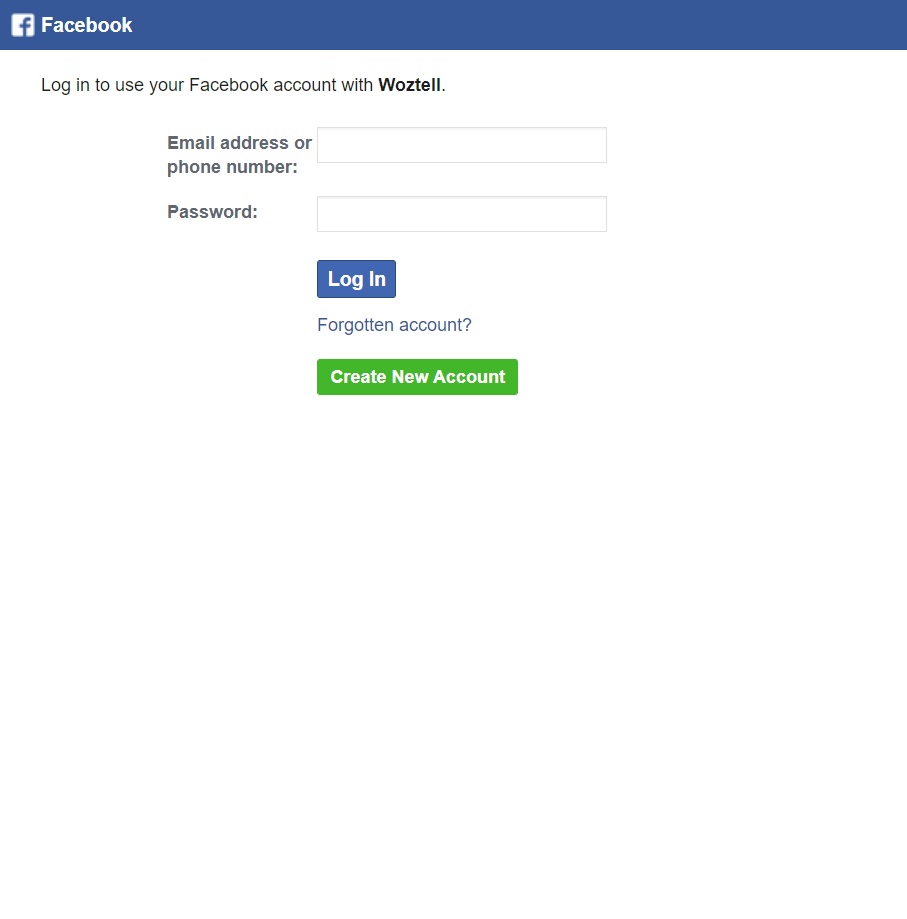Start account recovery via Forgotten account?
Viewport: 907px width, 919px height.
pos(394,325)
